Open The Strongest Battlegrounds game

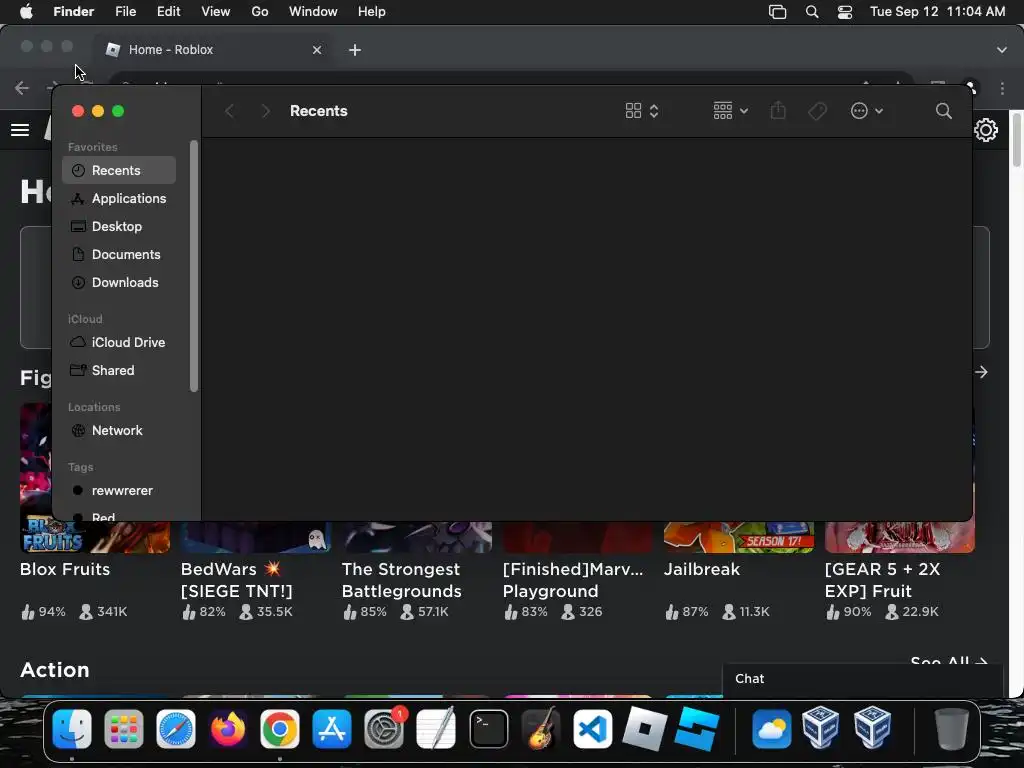pos(402,580)
